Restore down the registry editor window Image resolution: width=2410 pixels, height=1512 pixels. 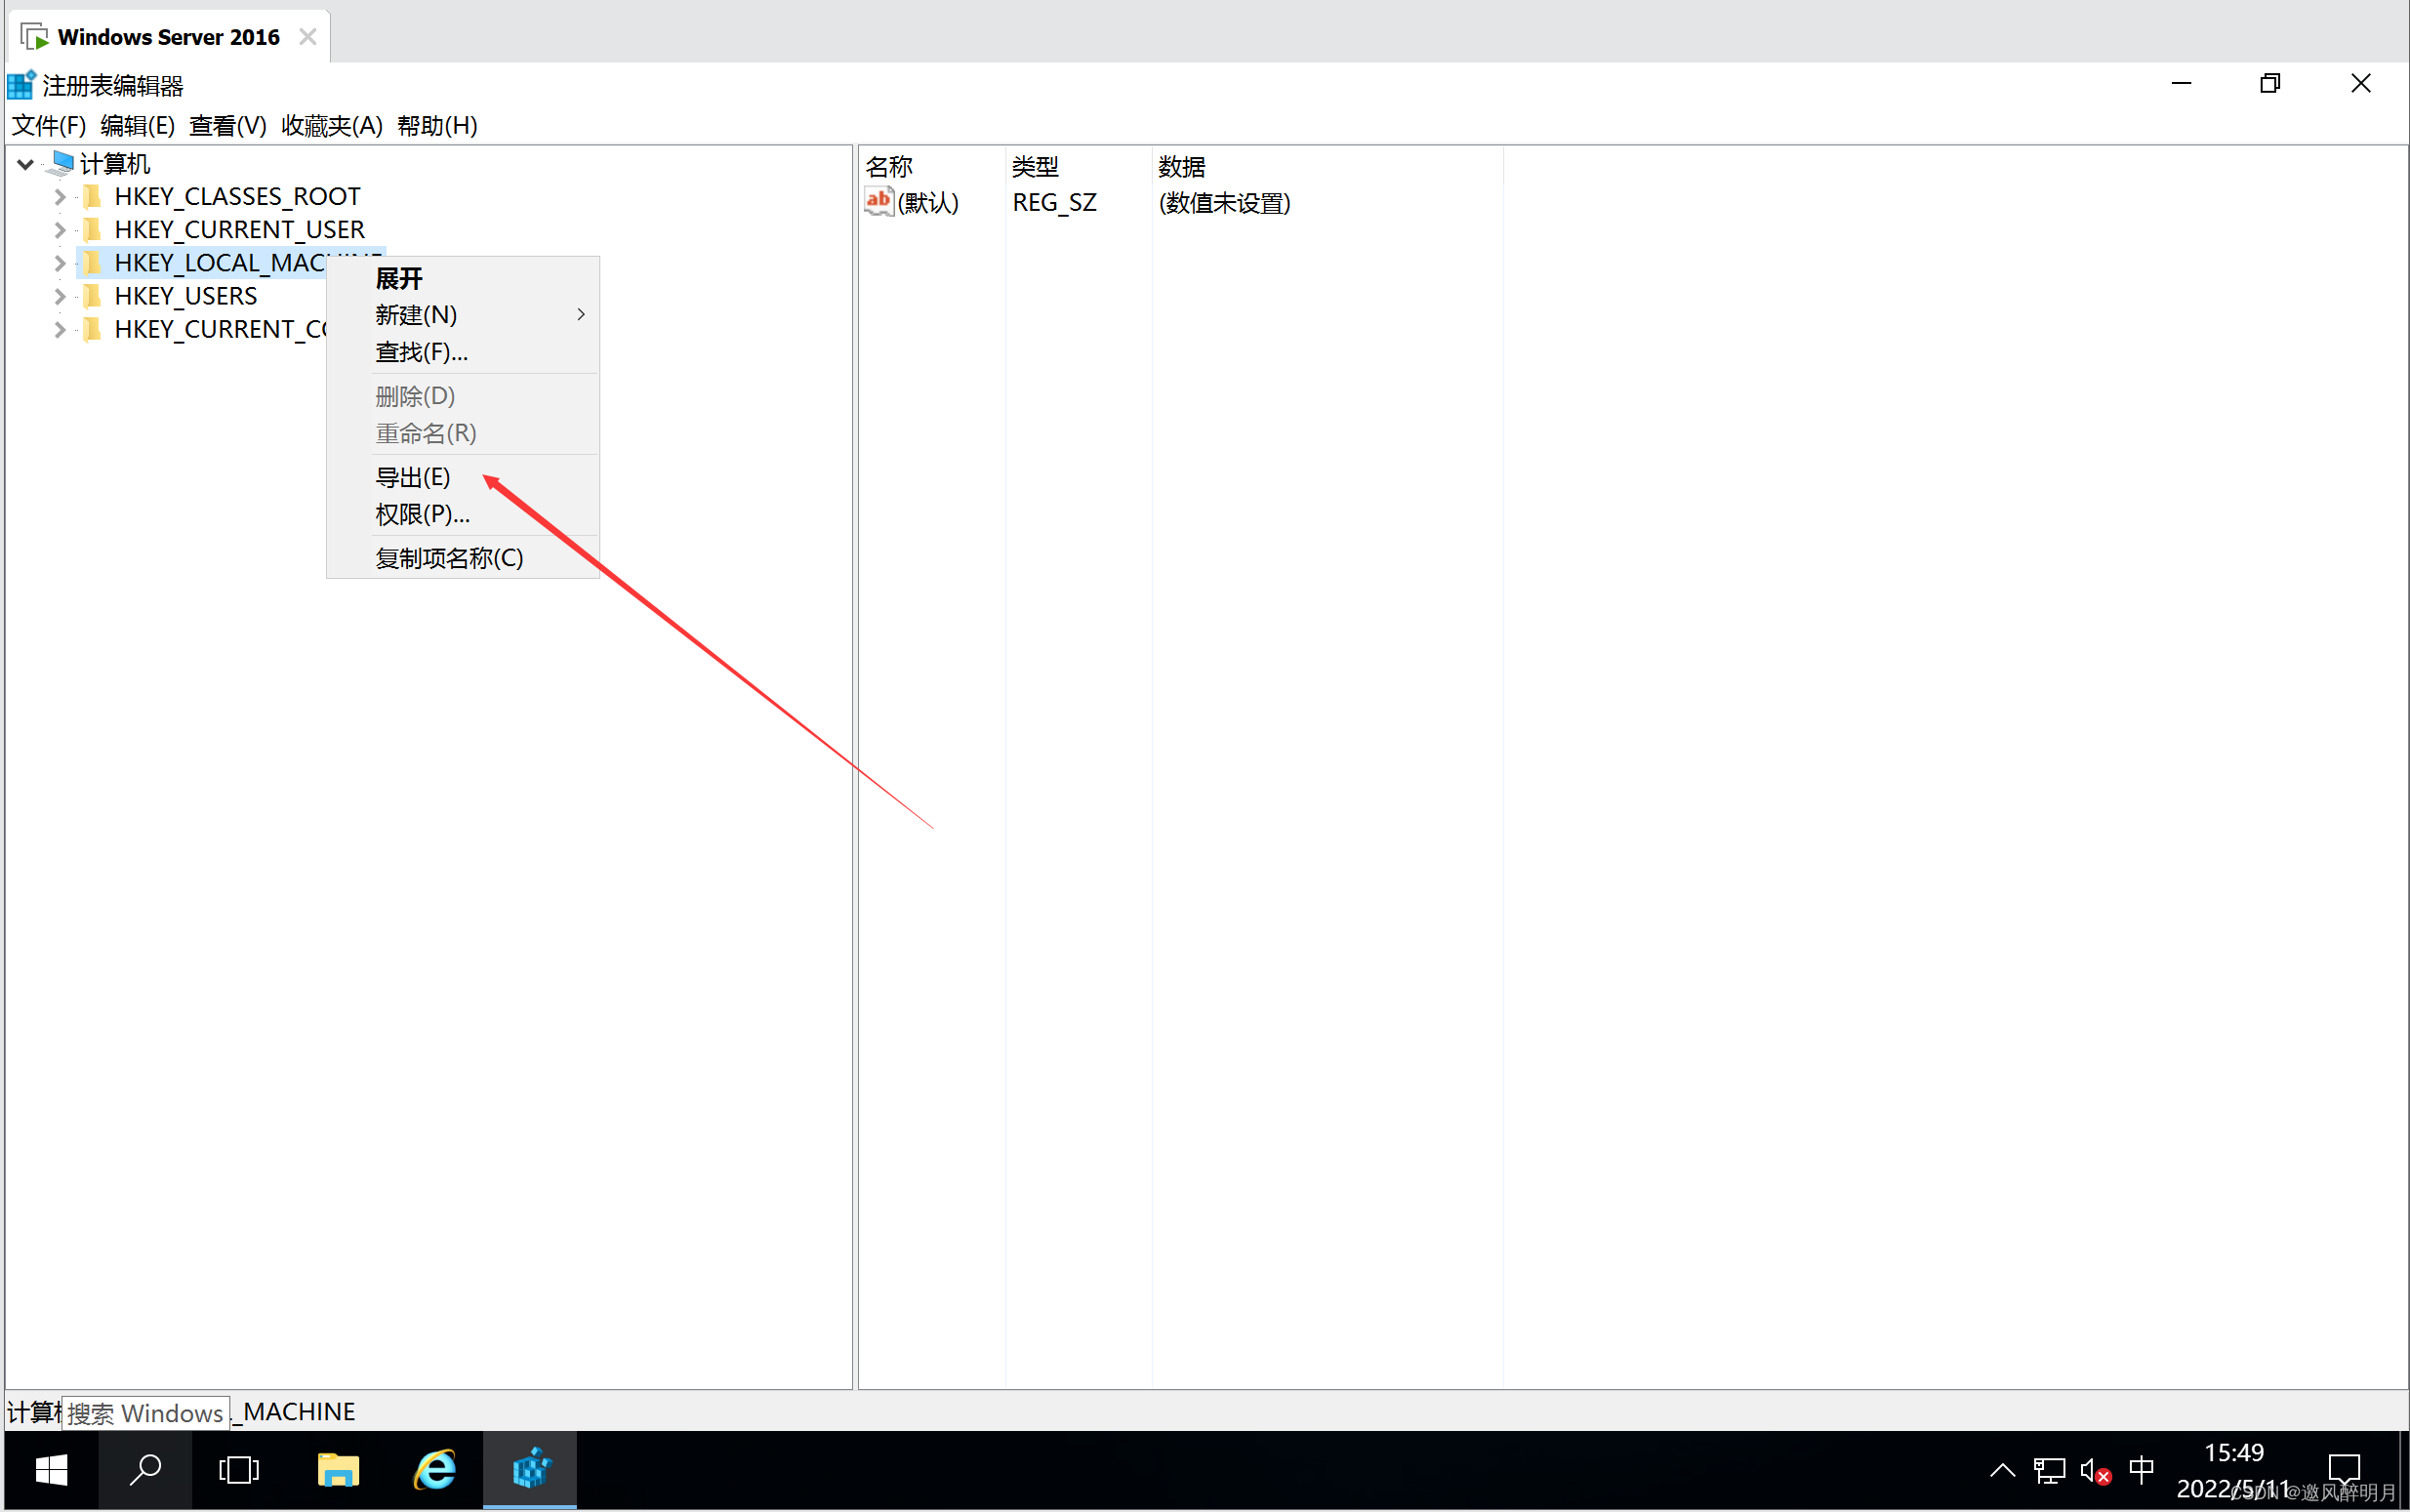[2271, 84]
